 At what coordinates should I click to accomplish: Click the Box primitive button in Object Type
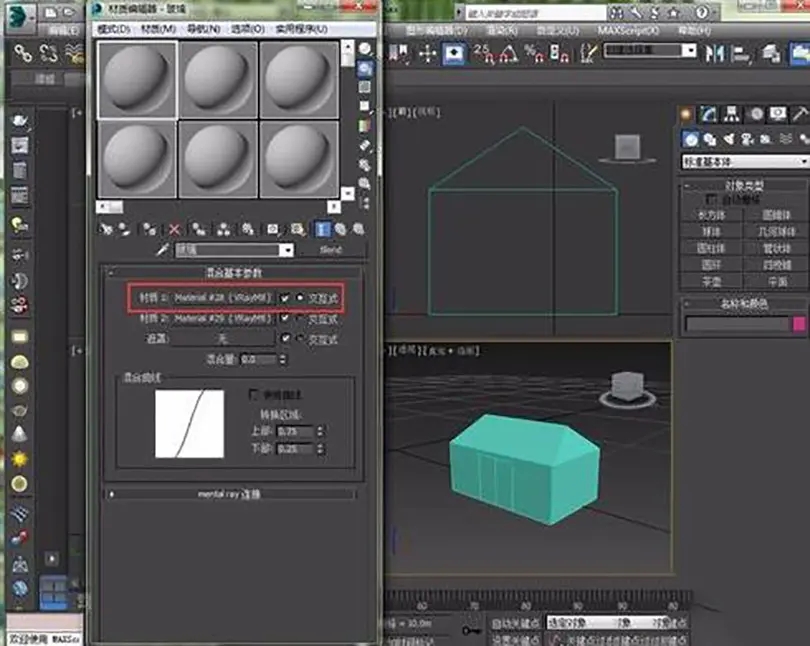pos(711,215)
